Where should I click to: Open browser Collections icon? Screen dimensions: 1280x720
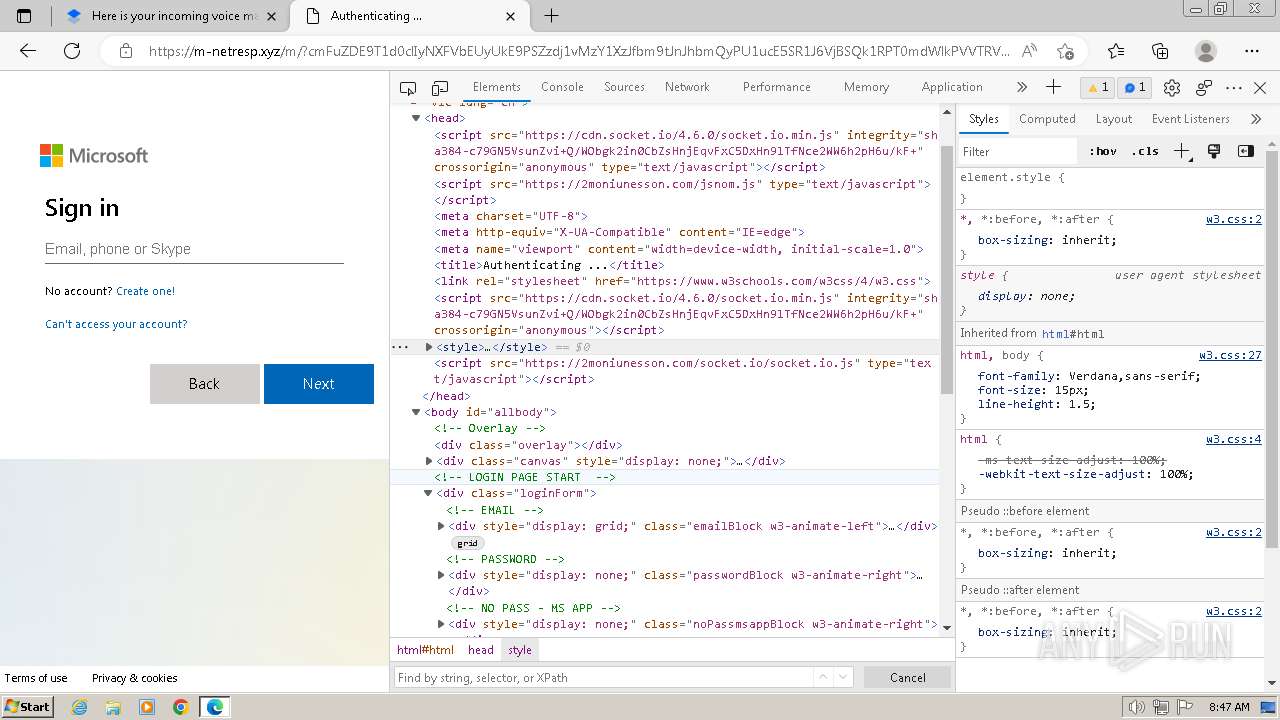[x=1160, y=51]
